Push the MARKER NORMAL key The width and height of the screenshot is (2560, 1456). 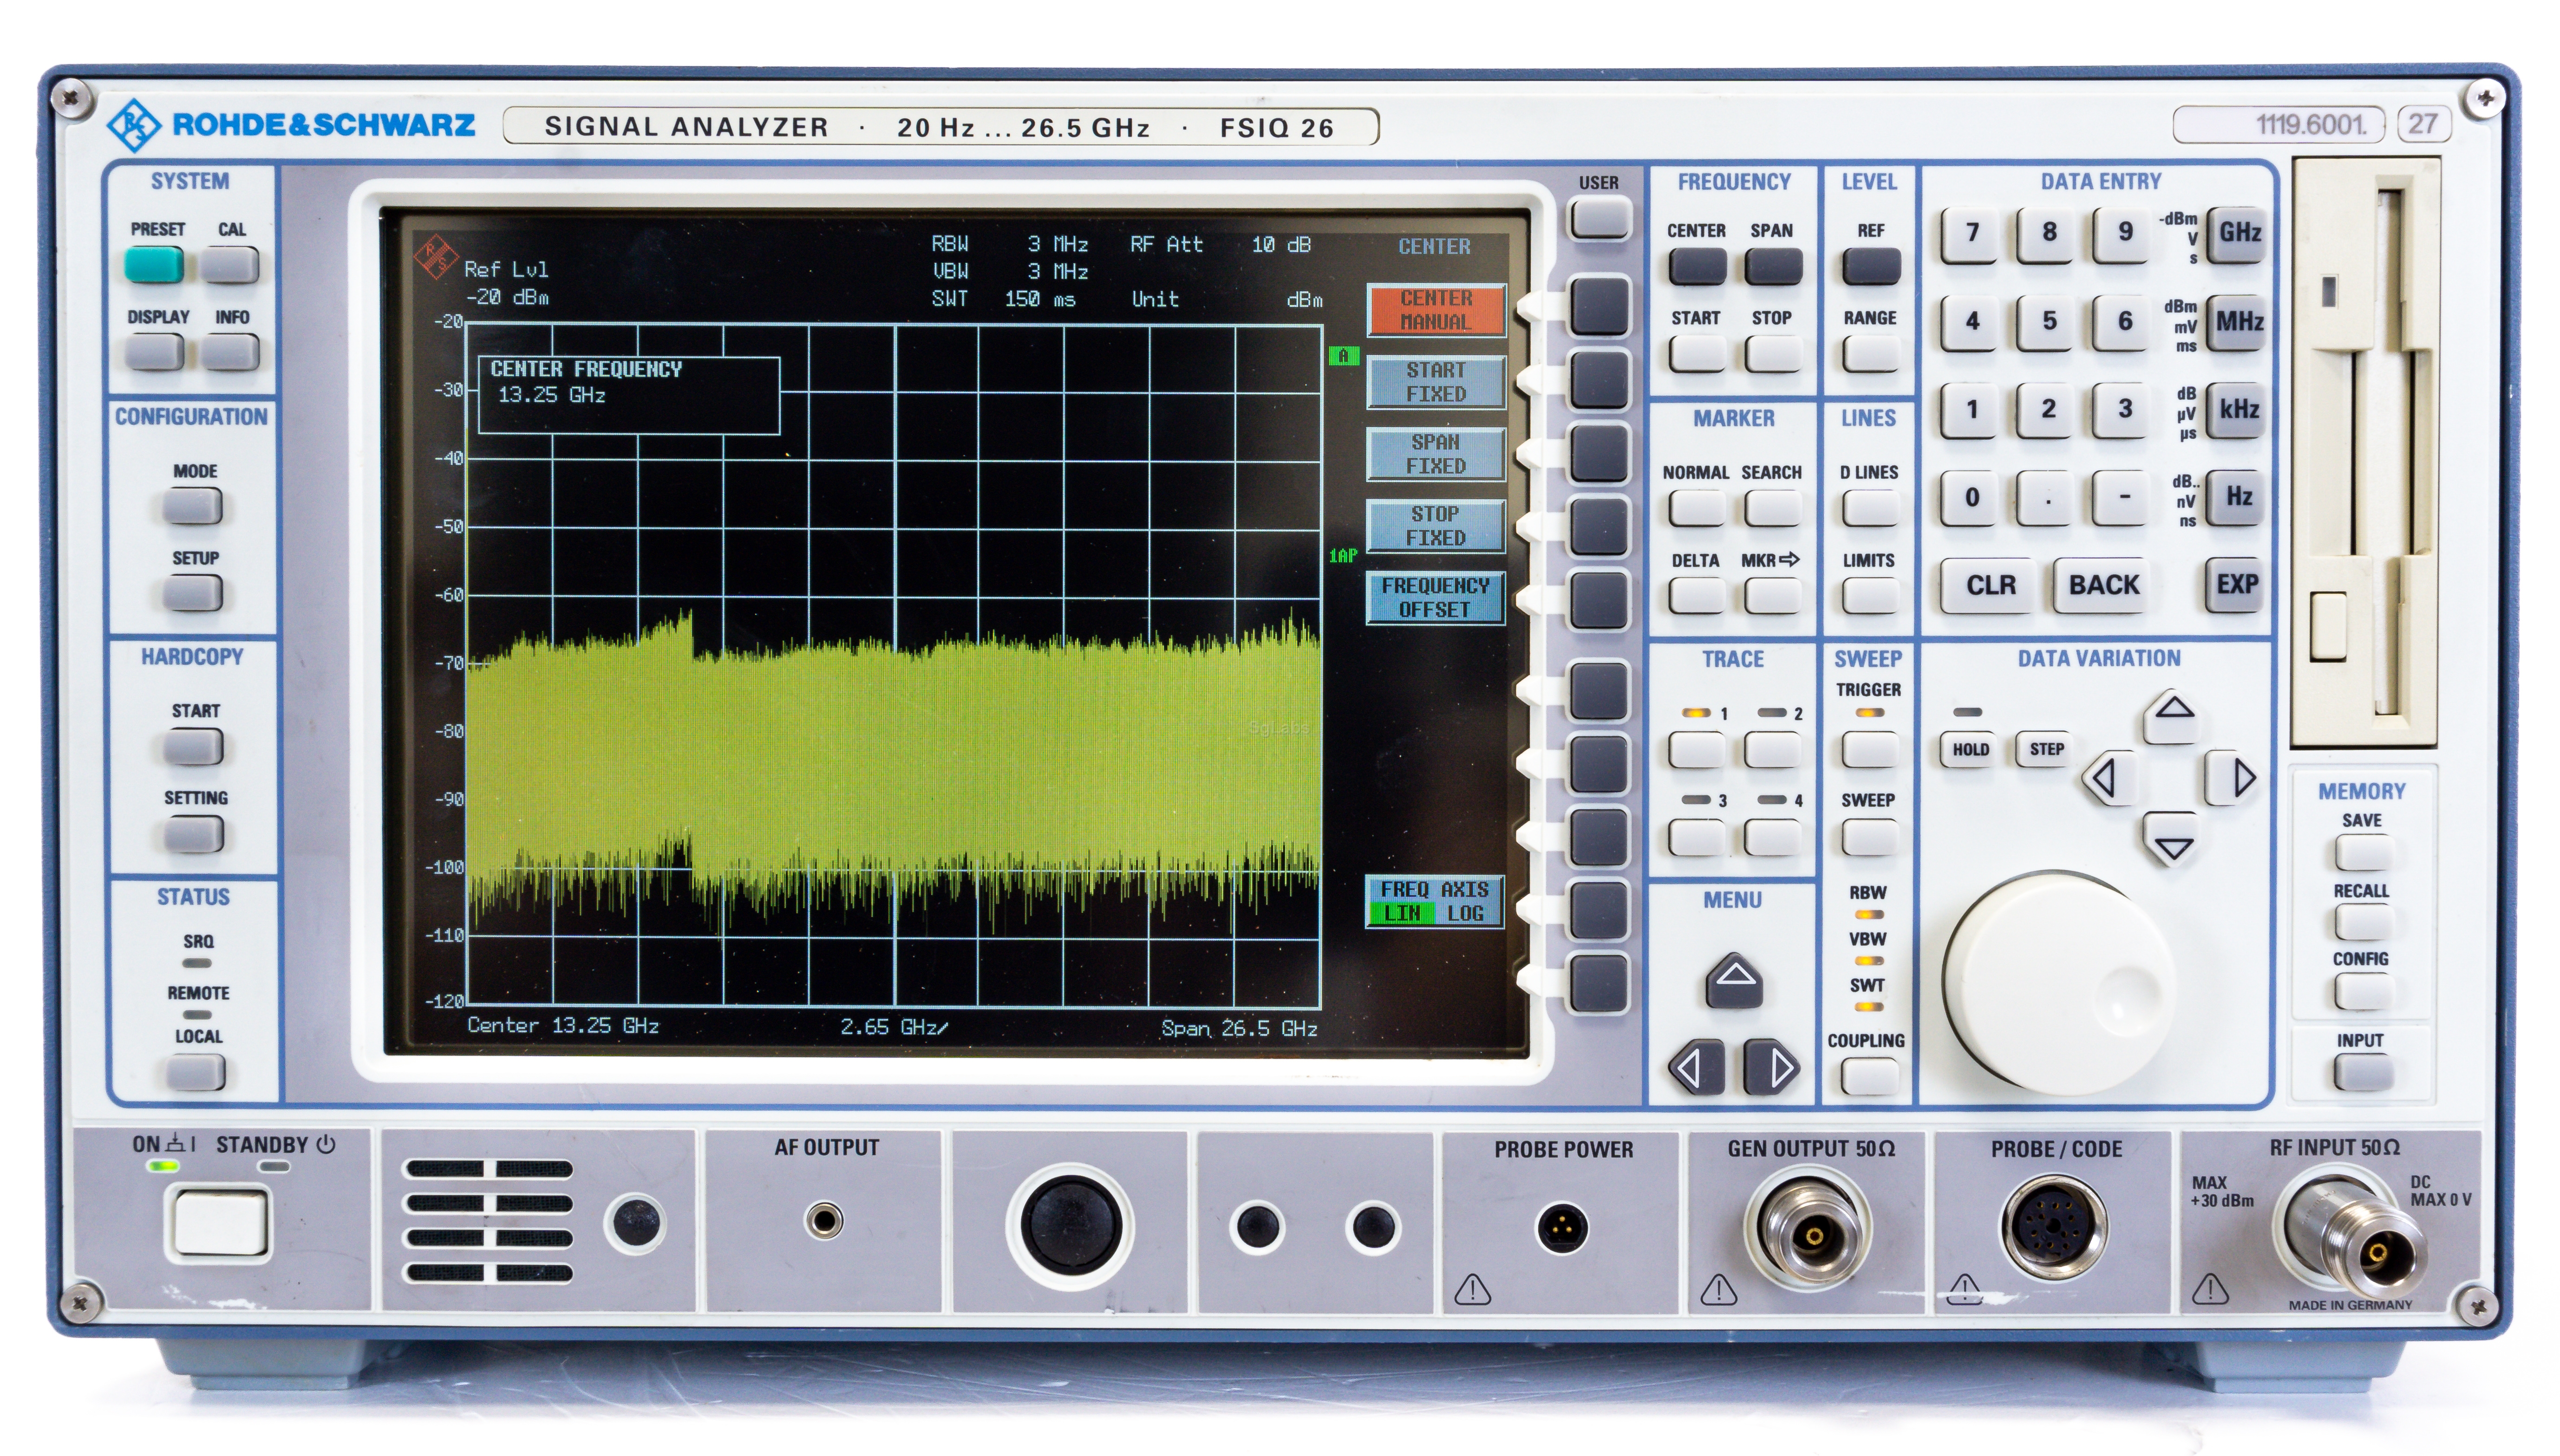click(x=1697, y=509)
